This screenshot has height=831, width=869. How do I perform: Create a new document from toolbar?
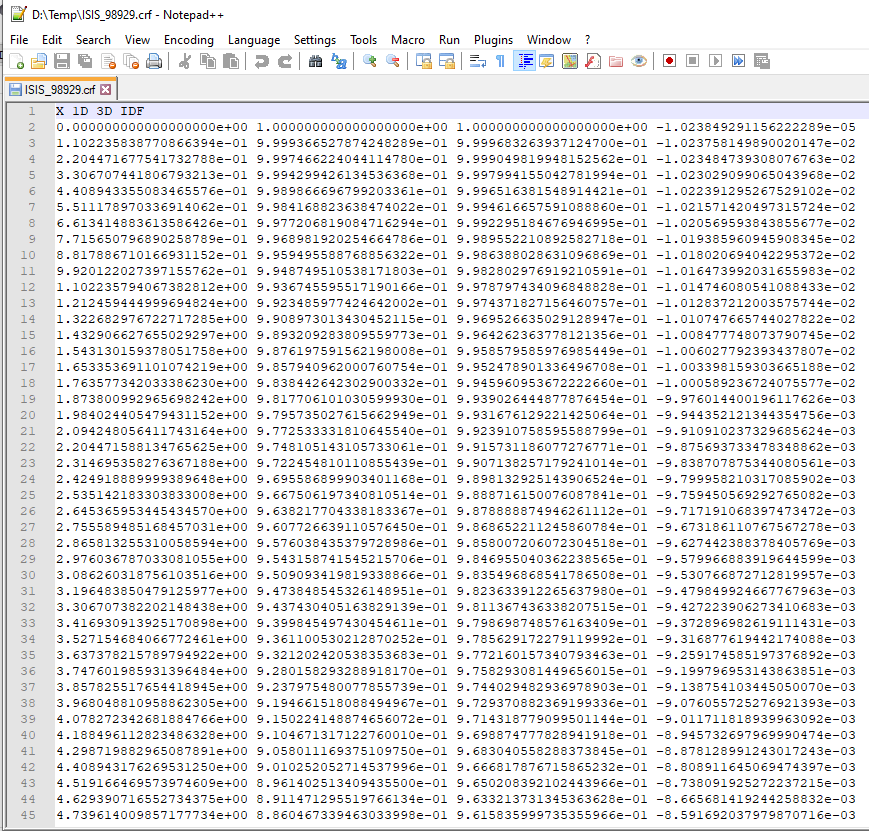[17, 61]
